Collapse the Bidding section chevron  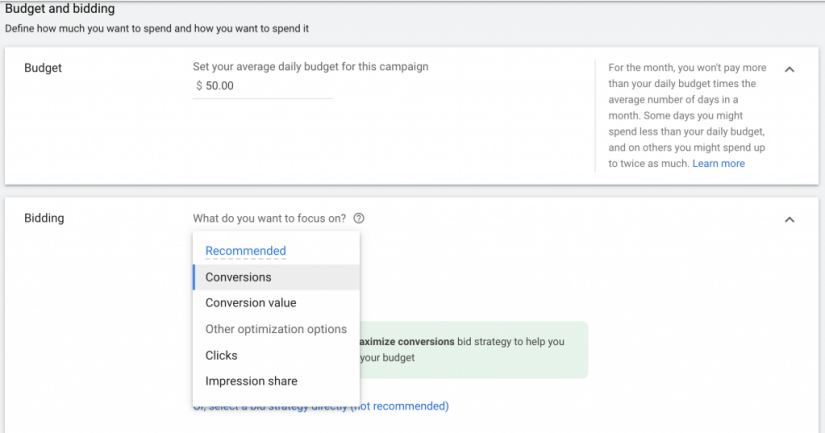789,219
